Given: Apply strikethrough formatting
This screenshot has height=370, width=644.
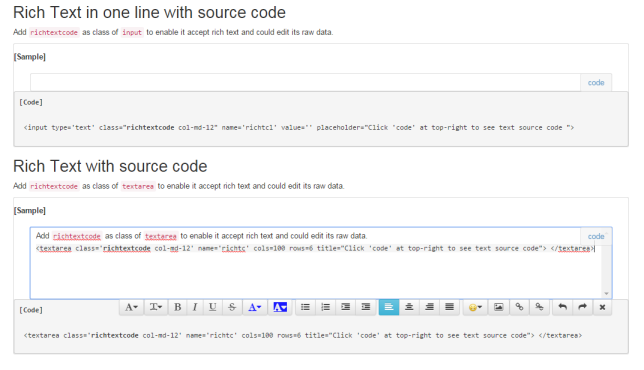Looking at the screenshot, I should [x=232, y=307].
